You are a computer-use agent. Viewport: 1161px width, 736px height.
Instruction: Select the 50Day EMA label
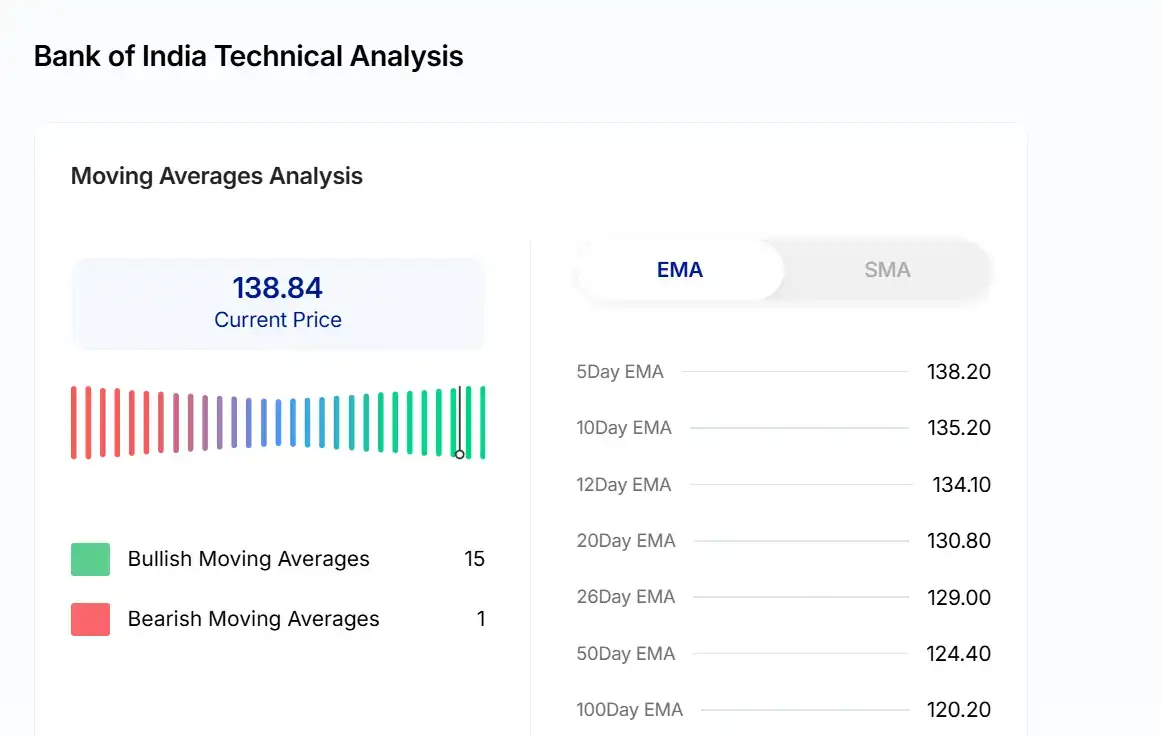point(626,654)
